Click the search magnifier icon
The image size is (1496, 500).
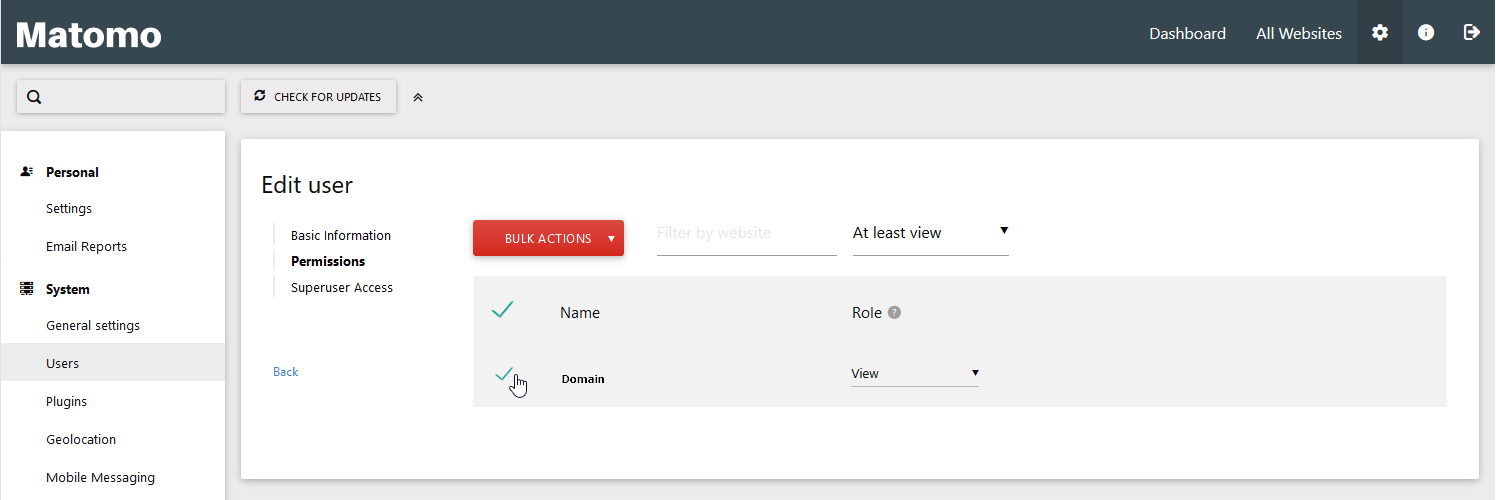[34, 97]
